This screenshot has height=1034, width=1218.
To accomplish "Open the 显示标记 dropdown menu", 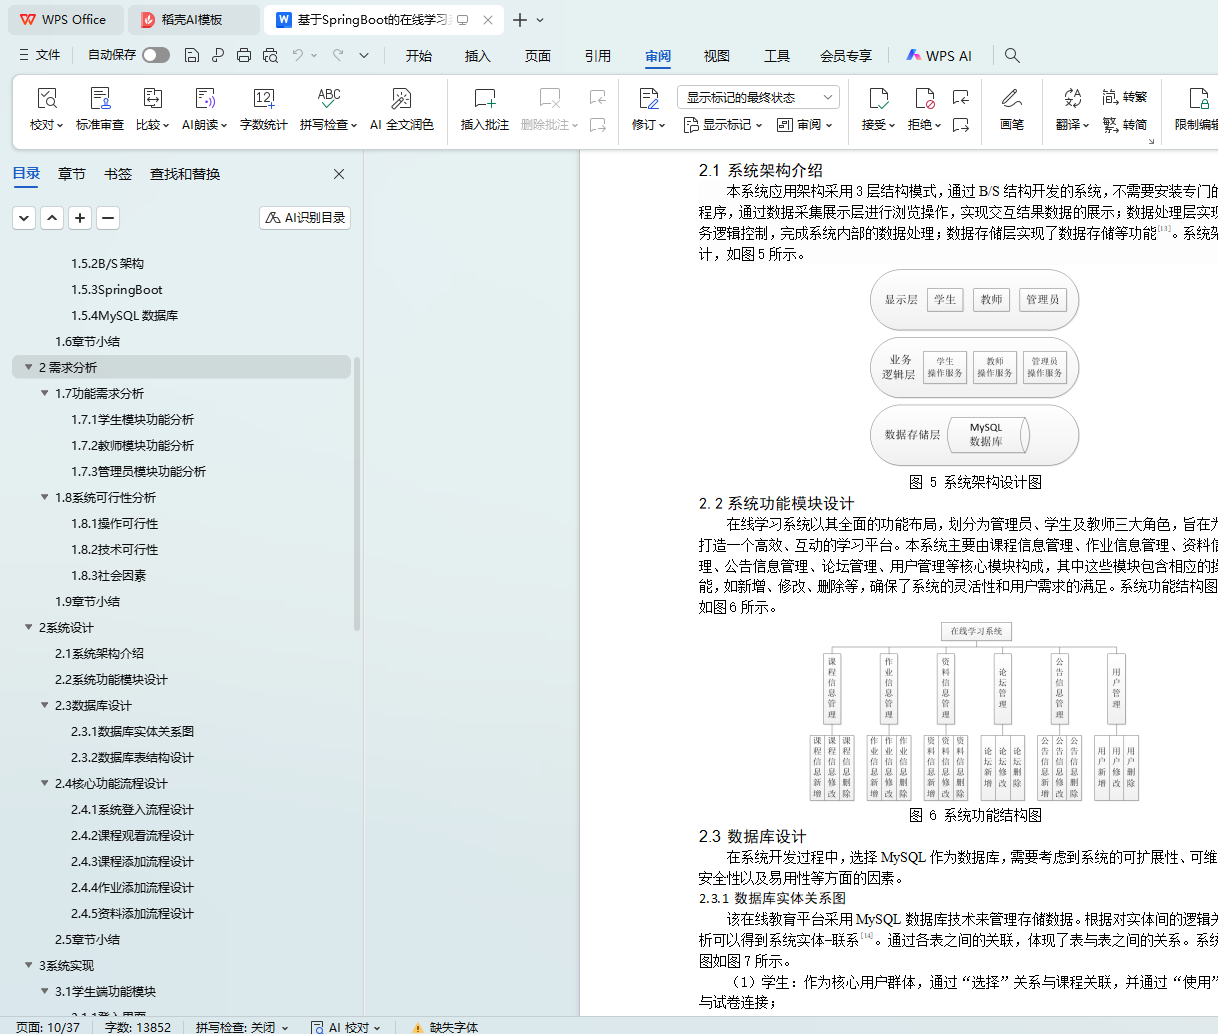I will click(x=723, y=125).
